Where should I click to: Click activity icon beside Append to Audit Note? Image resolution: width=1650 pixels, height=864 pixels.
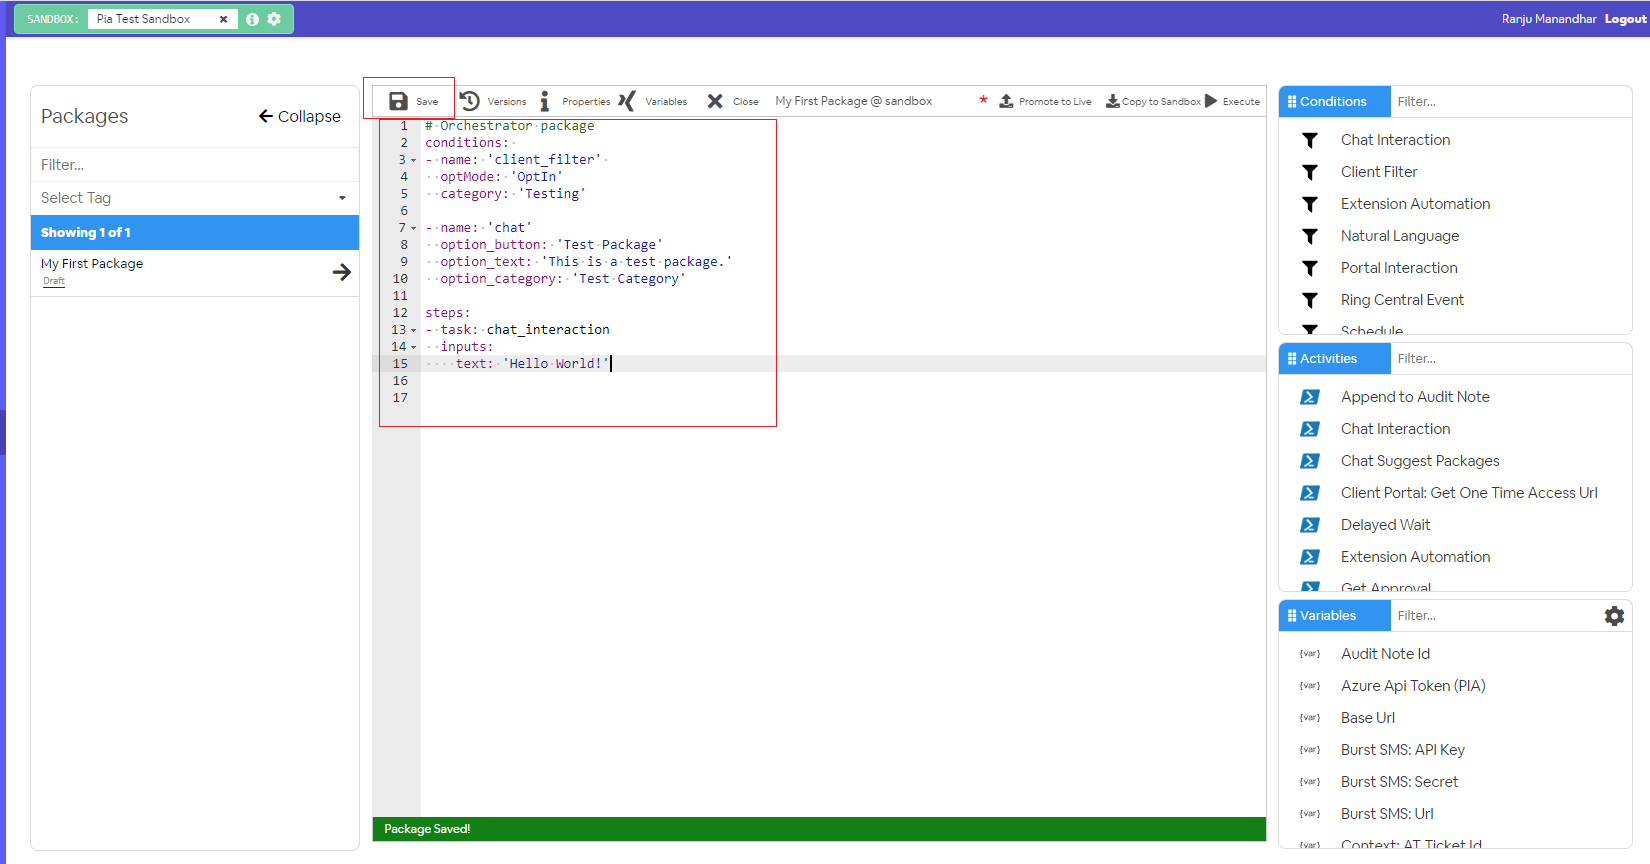click(x=1309, y=397)
